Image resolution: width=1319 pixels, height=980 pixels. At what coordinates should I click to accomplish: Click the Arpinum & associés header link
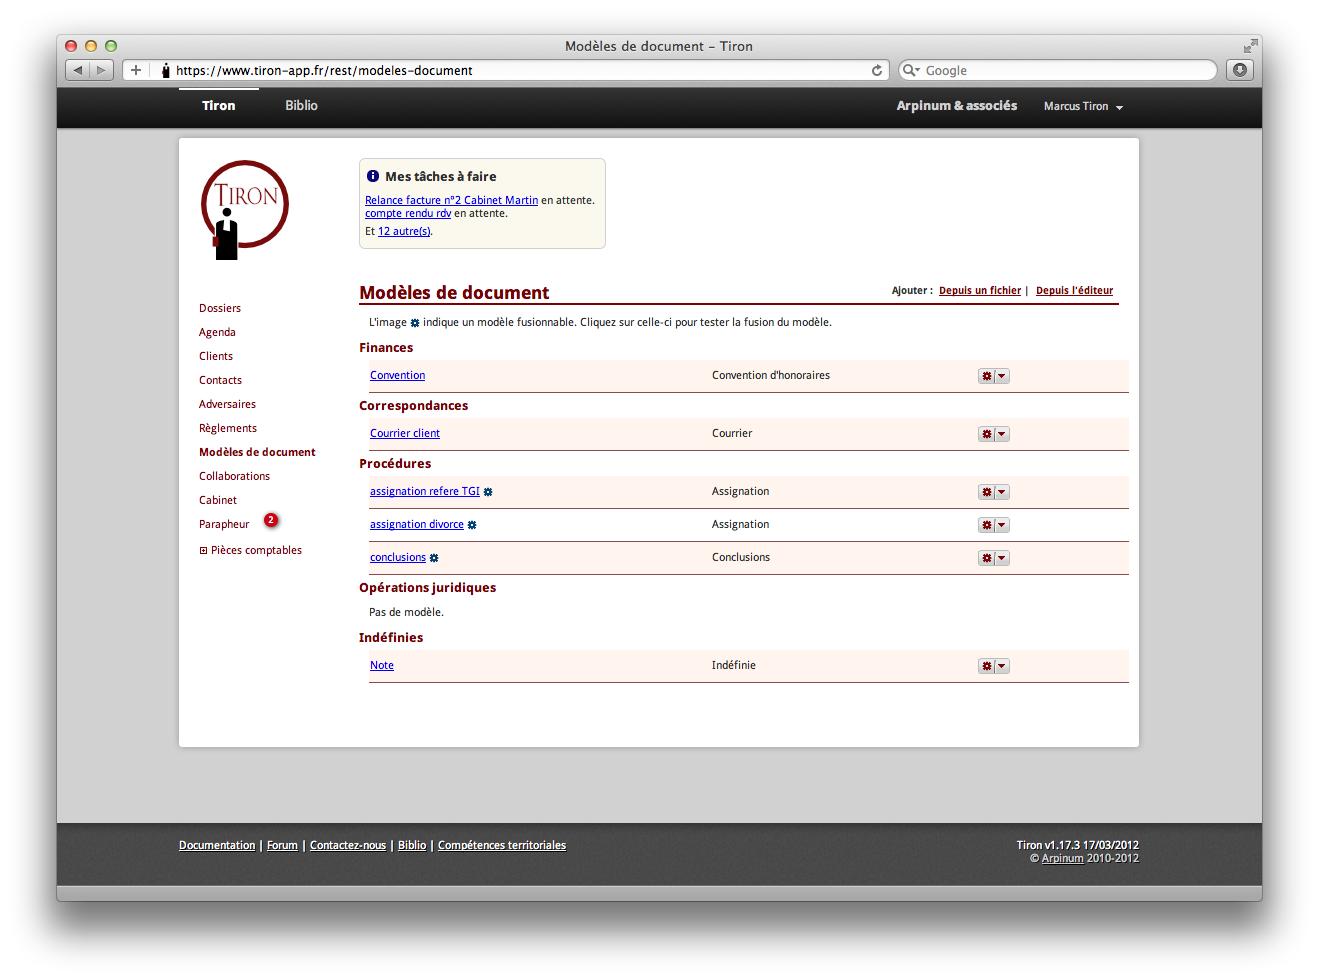pos(956,106)
